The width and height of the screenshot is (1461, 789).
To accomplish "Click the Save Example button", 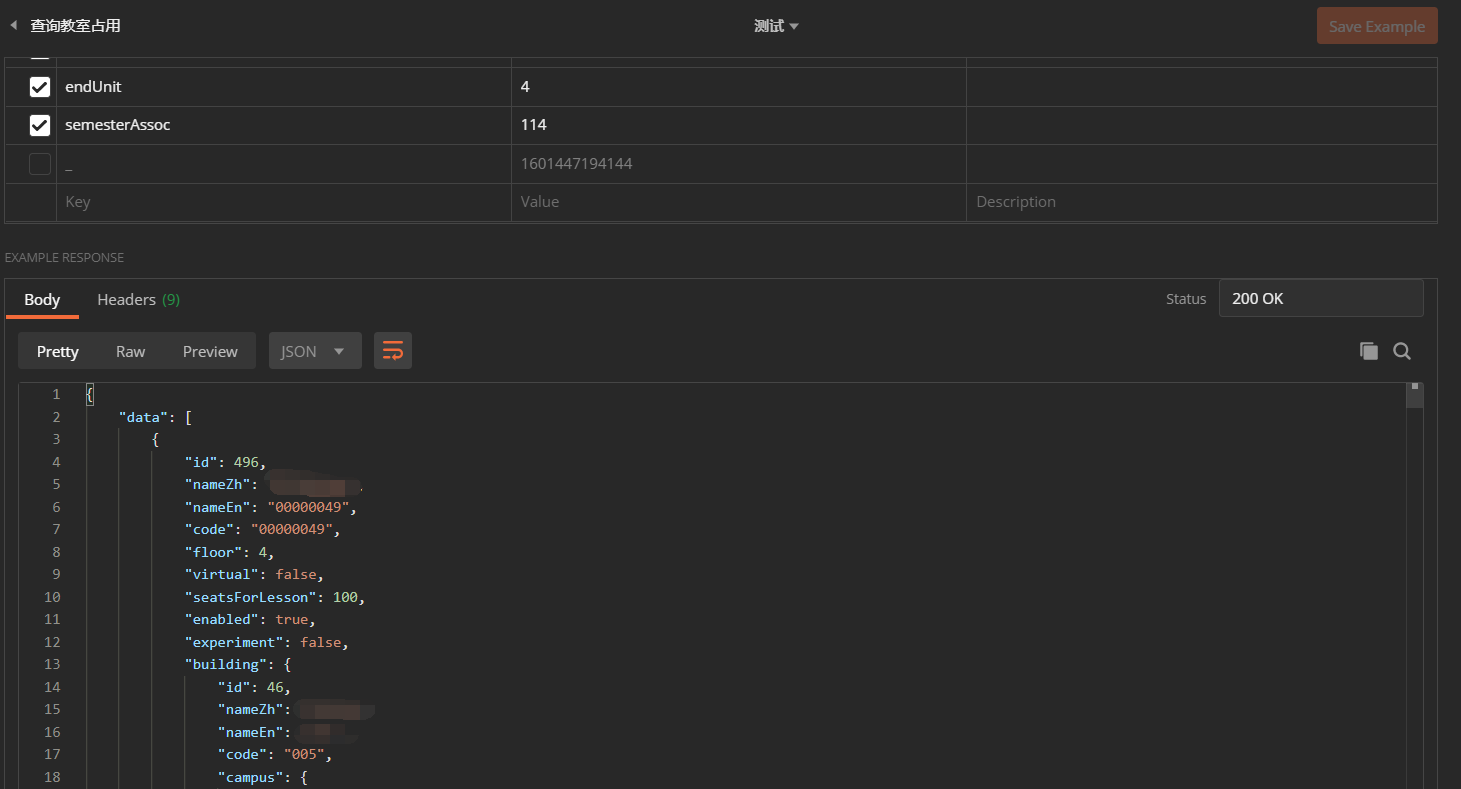I will pyautogui.click(x=1376, y=26).
